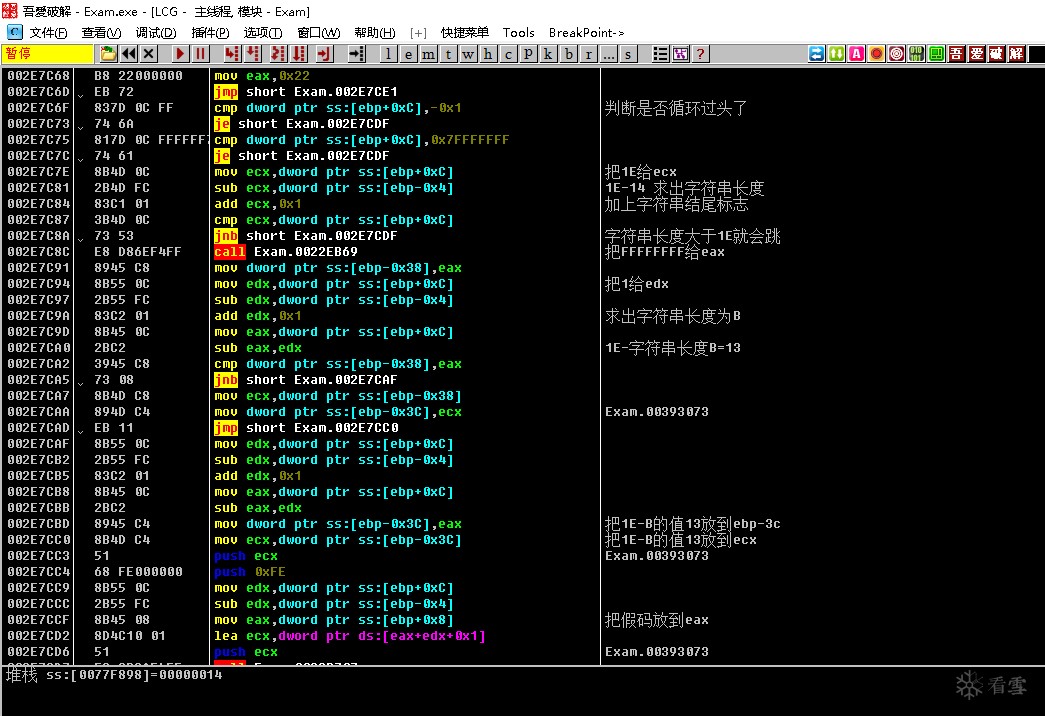Select address row 002E7C68
This screenshot has width=1045, height=716.
click(x=38, y=76)
